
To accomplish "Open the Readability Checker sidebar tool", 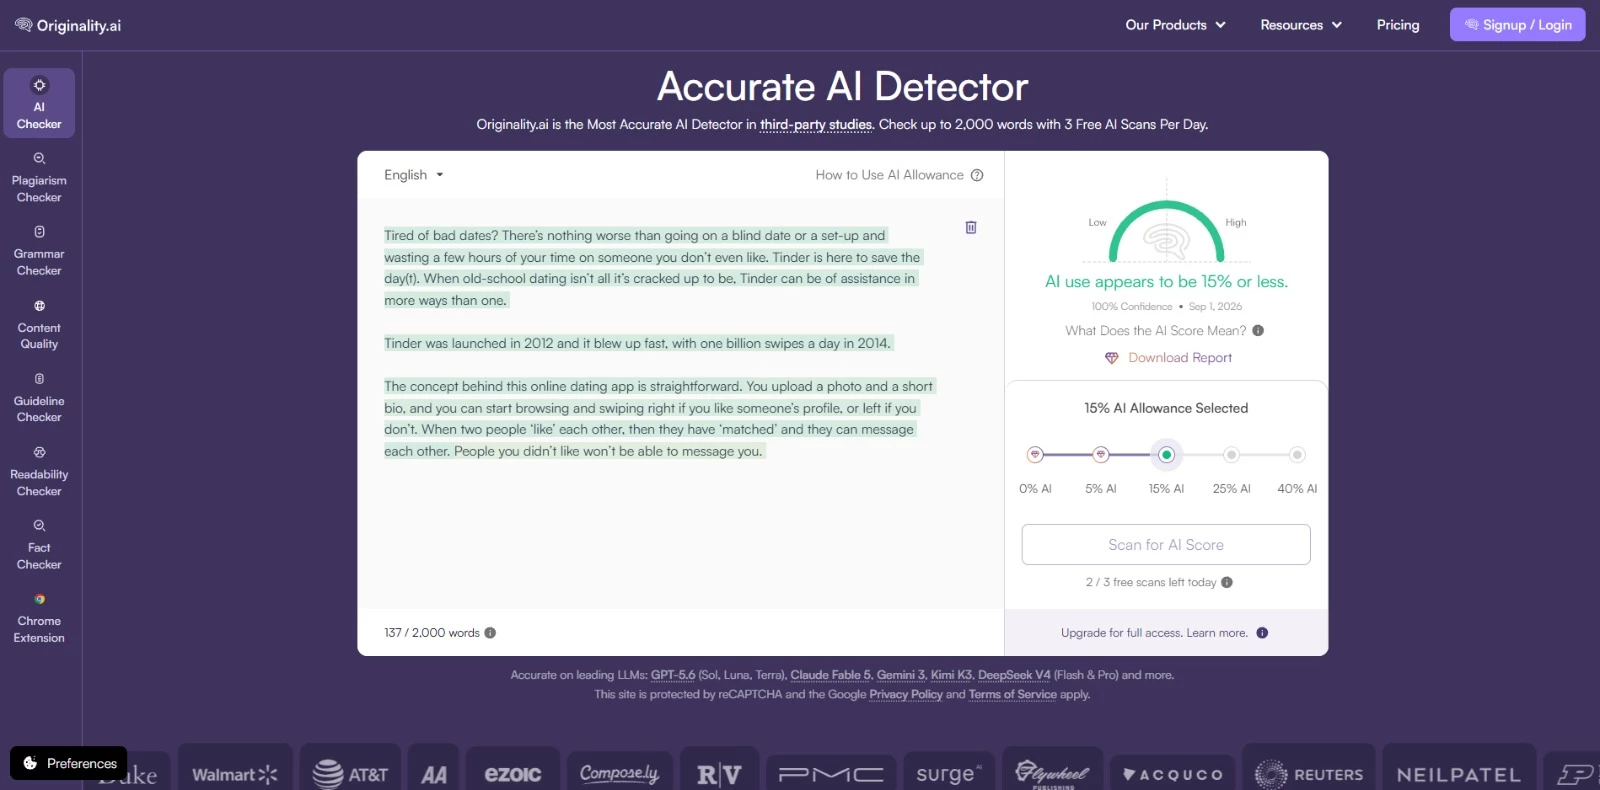I will (x=39, y=470).
